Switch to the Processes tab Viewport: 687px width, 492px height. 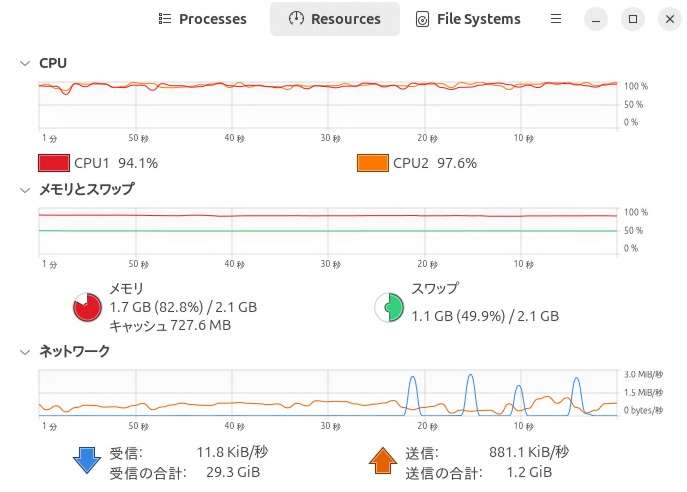point(202,19)
